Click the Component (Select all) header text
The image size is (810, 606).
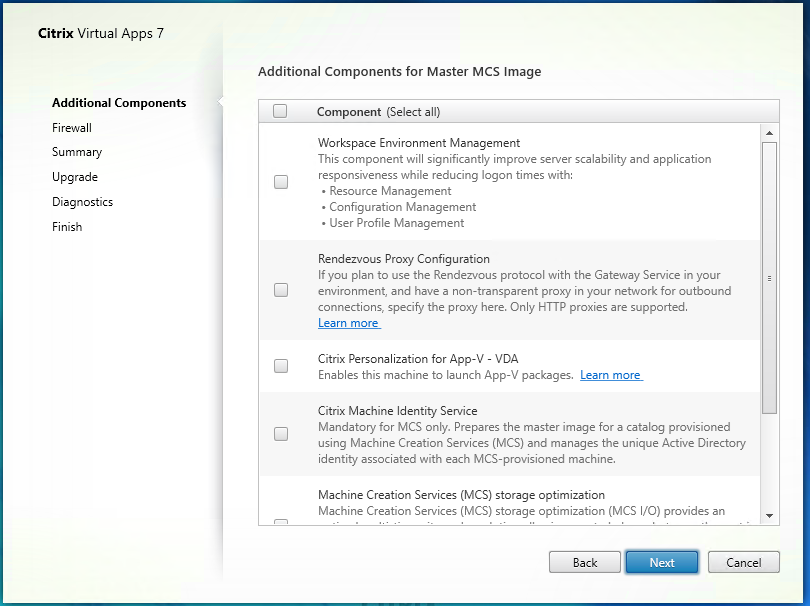point(378,112)
